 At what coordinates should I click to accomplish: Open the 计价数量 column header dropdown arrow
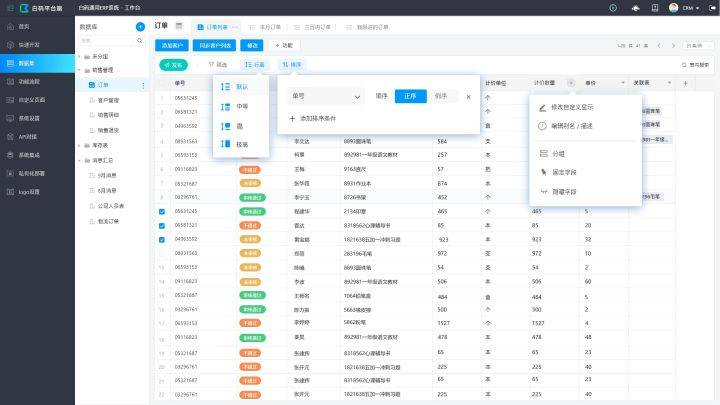(x=571, y=83)
